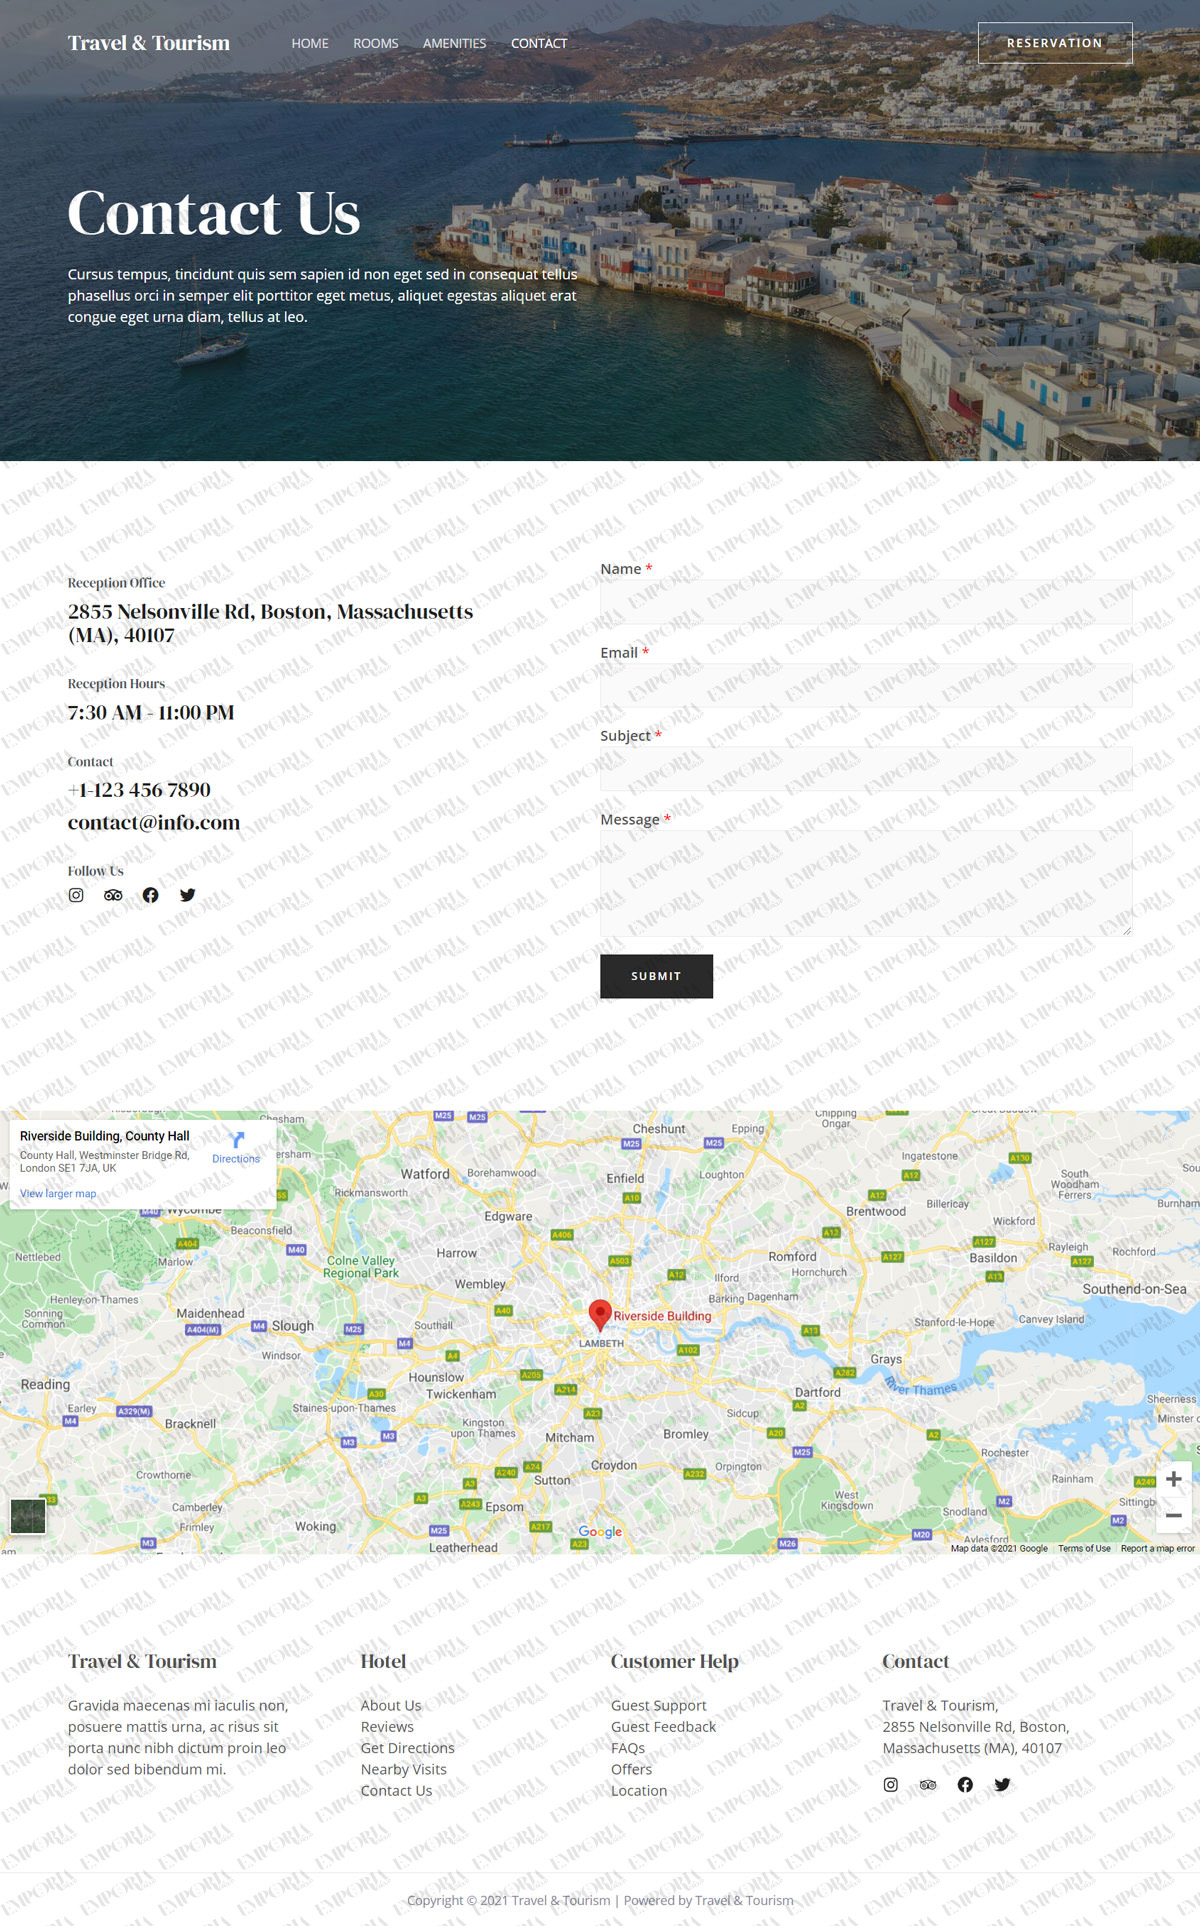Click View larger map link
The width and height of the screenshot is (1200, 1926).
pos(58,1194)
